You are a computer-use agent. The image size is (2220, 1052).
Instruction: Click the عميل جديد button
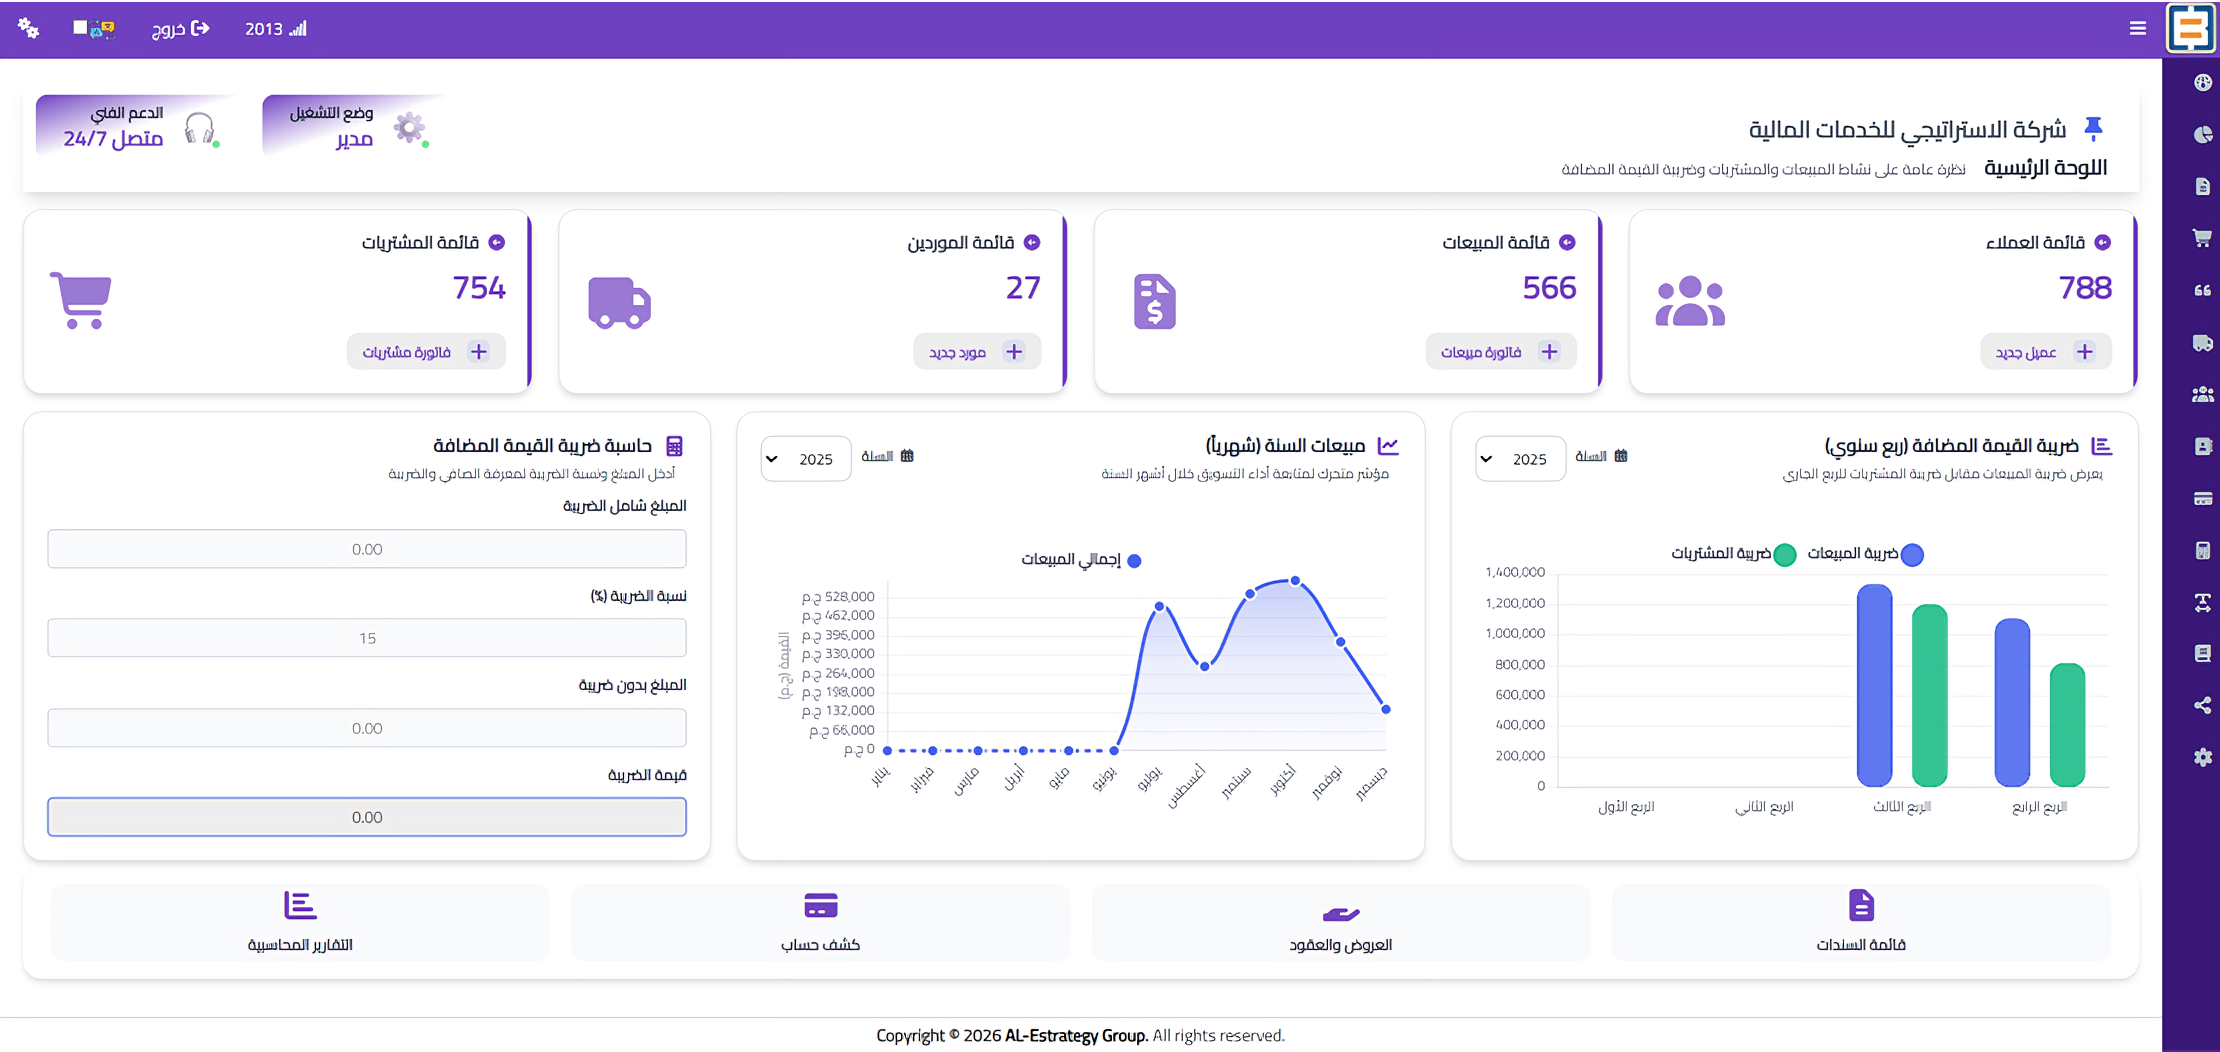click(2045, 352)
